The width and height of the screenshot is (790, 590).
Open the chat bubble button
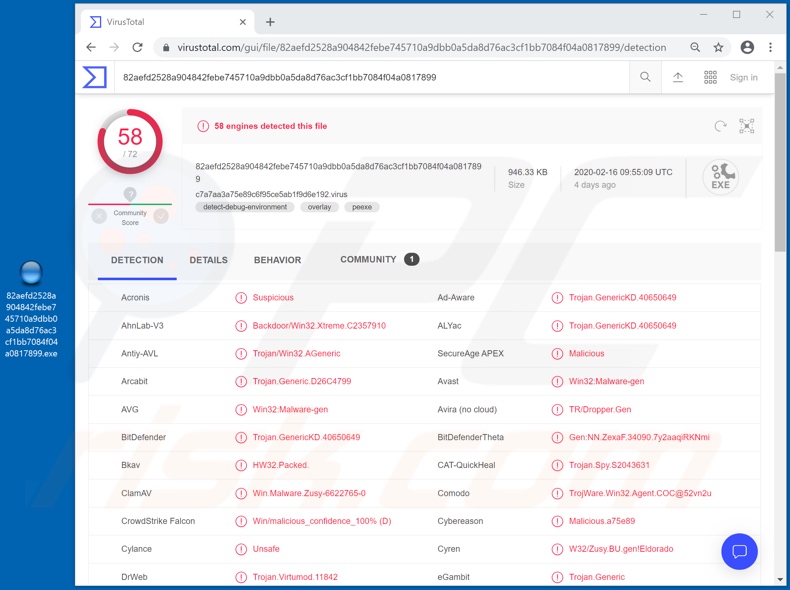click(739, 551)
